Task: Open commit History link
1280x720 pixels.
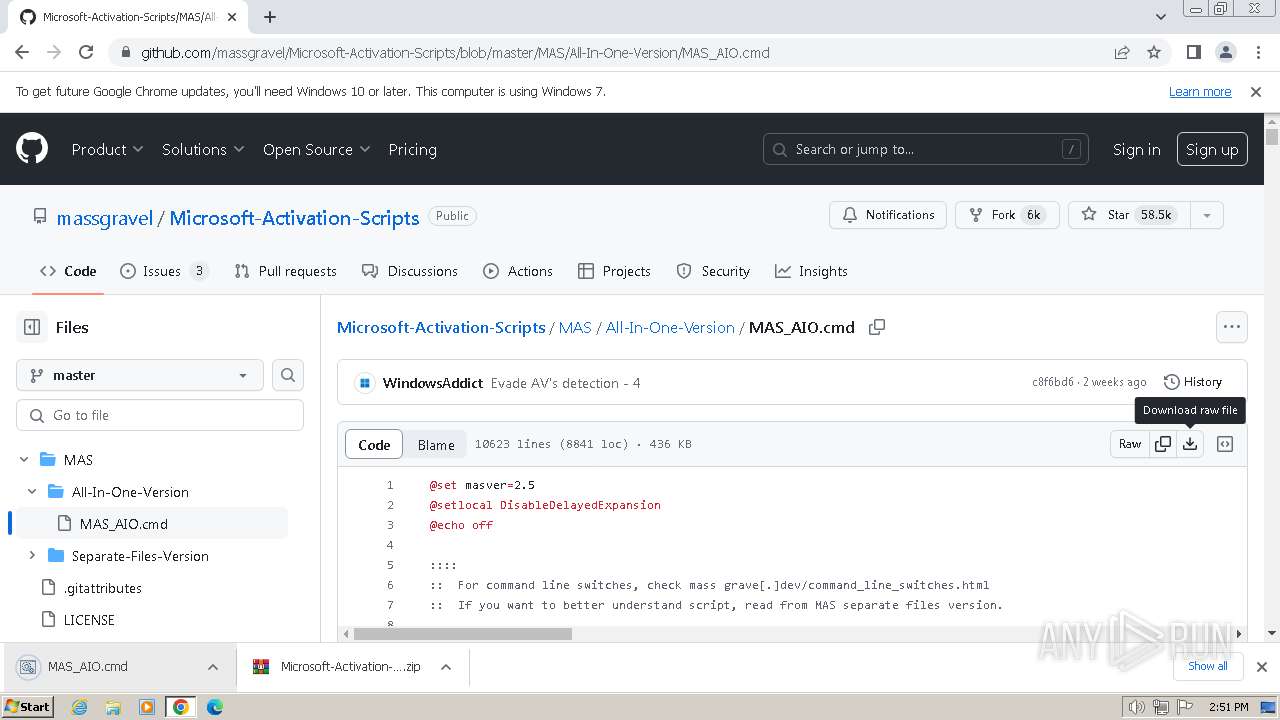Action: point(1193,382)
